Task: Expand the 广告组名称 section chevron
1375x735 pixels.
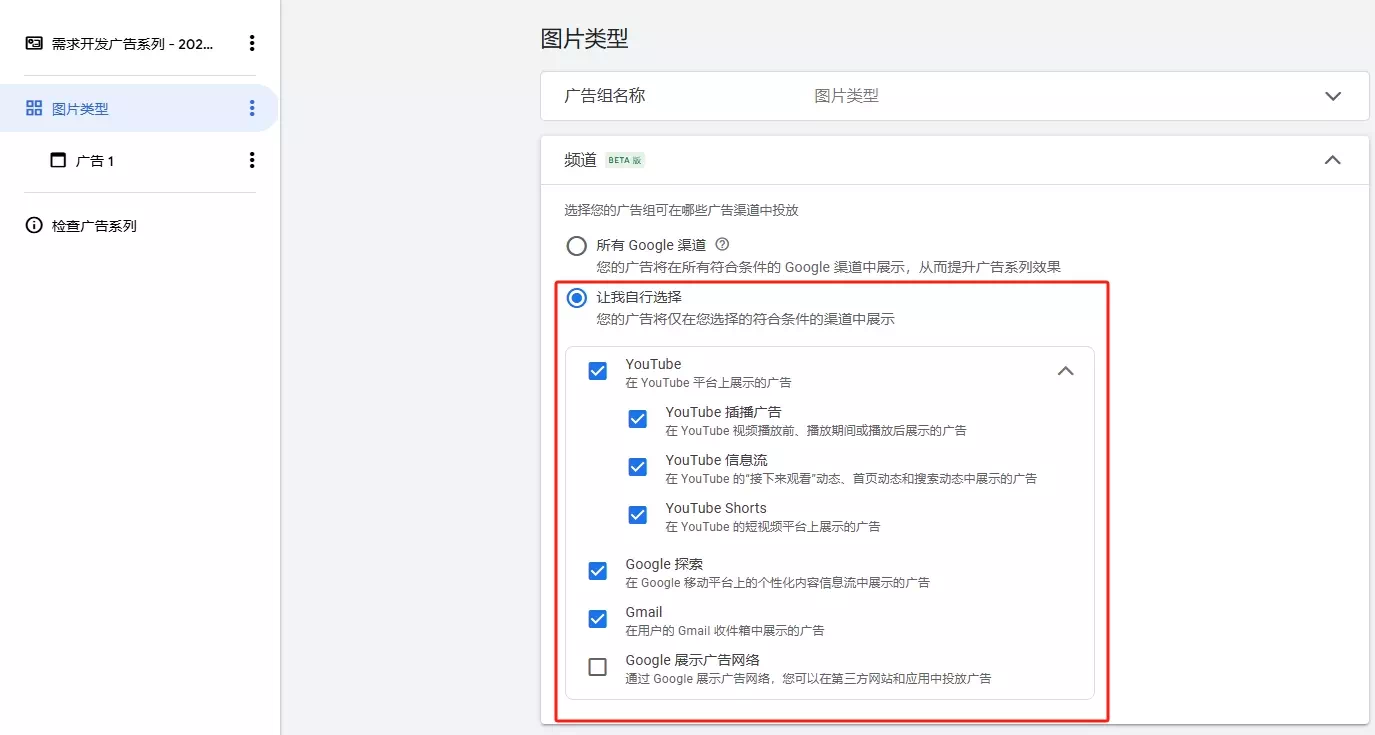Action: (x=1332, y=96)
